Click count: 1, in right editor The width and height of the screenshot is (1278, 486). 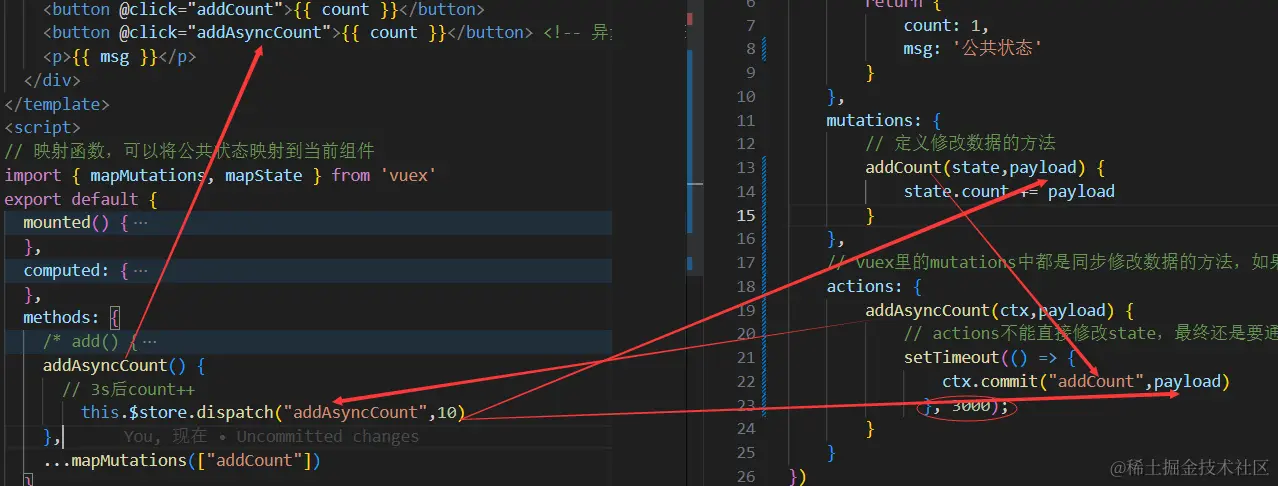[x=946, y=25]
